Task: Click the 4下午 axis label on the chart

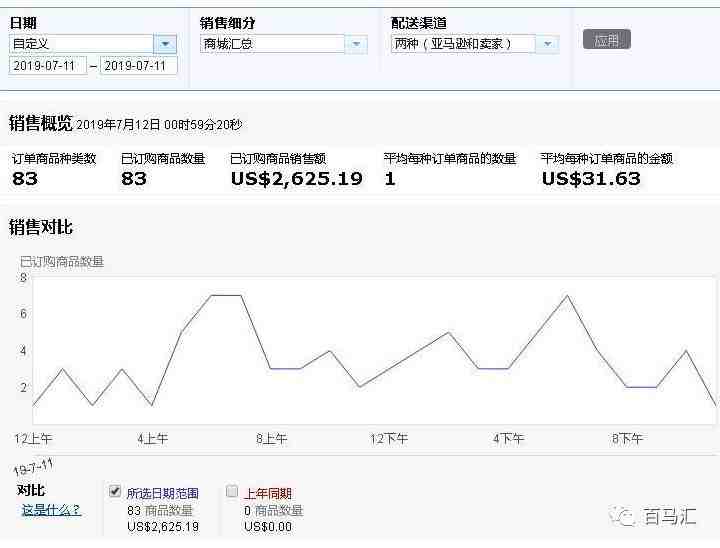Action: pyautogui.click(x=508, y=439)
